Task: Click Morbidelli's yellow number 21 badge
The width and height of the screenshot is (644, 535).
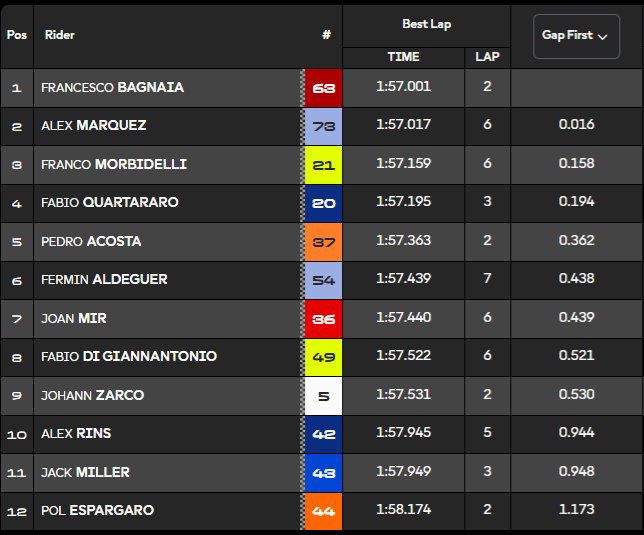Action: point(323,164)
